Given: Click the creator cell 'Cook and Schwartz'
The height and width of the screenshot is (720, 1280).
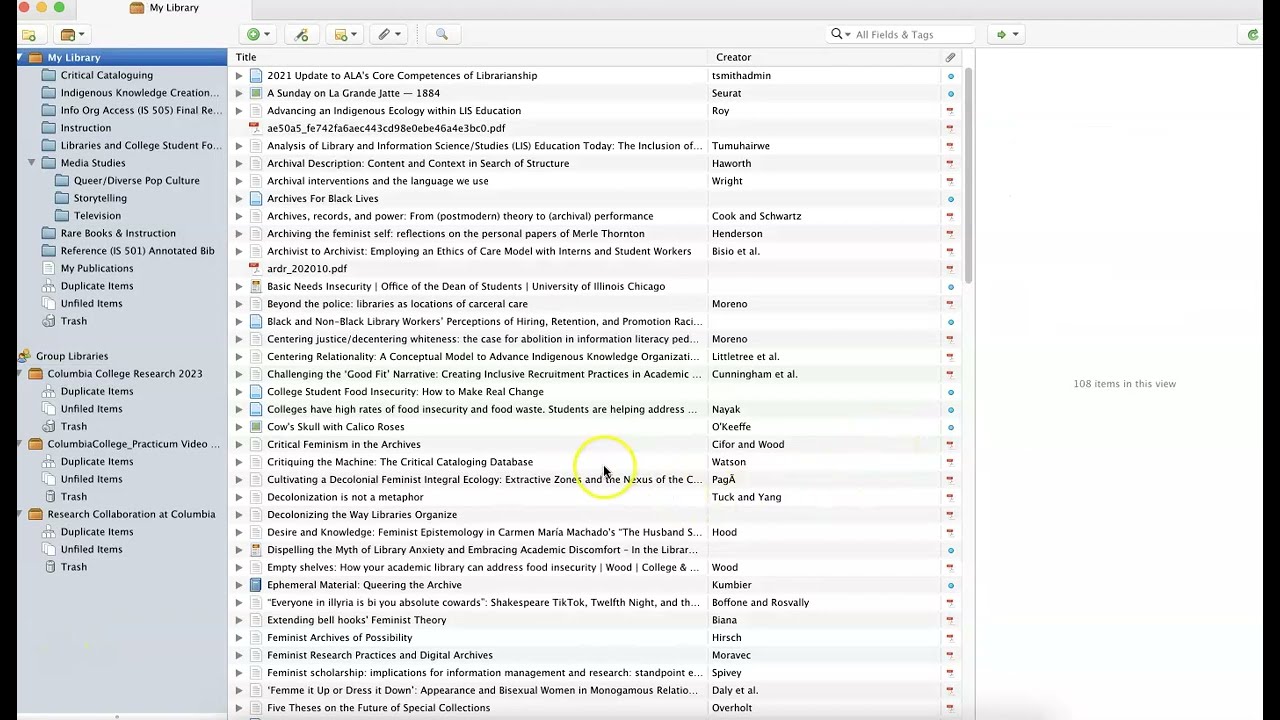Looking at the screenshot, I should pyautogui.click(x=756, y=216).
